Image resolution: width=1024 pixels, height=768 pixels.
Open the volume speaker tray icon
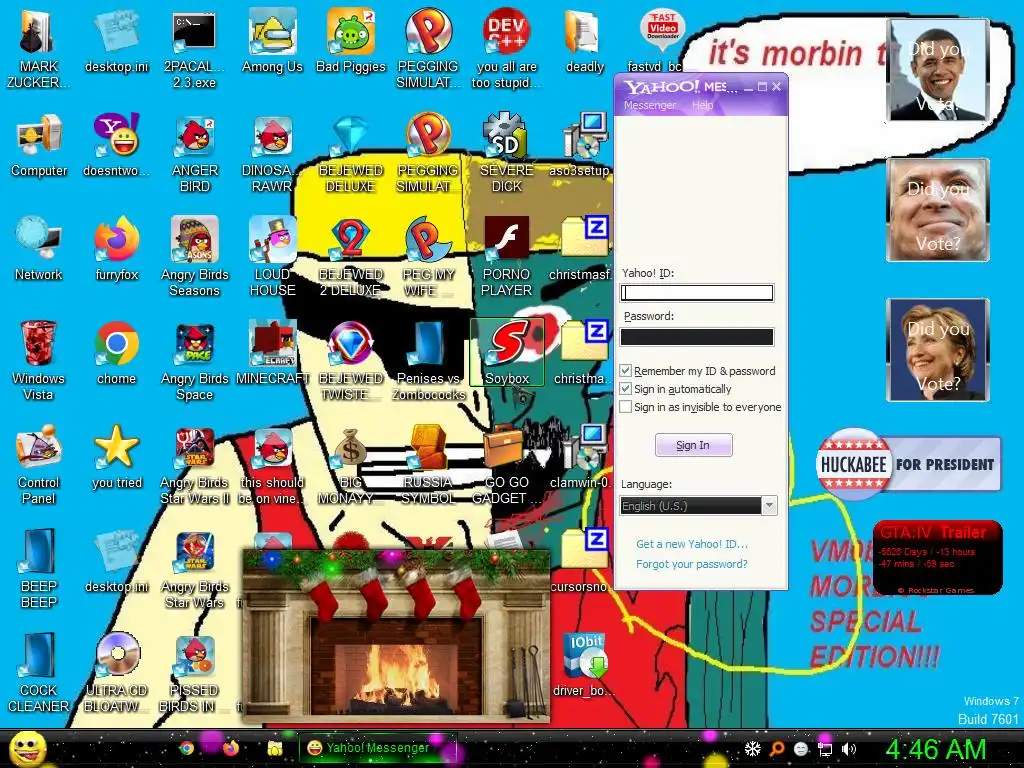click(848, 749)
